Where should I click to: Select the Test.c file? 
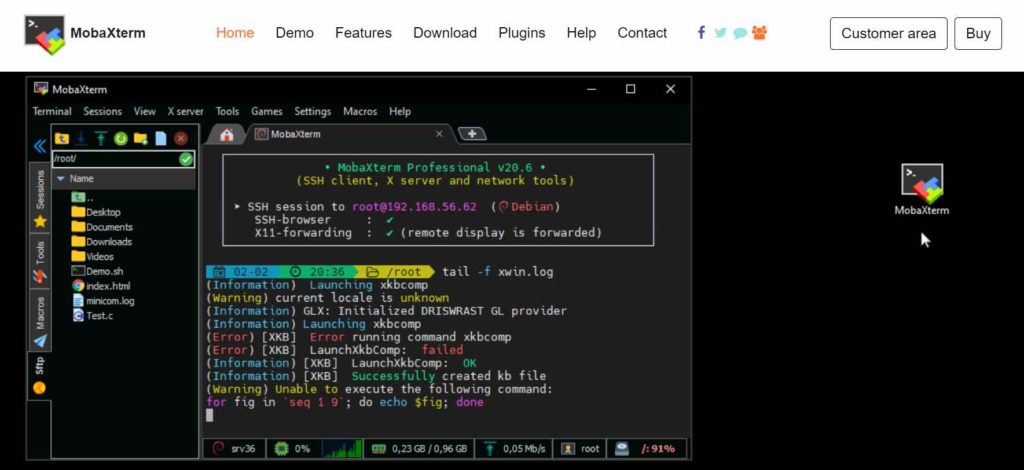93,315
